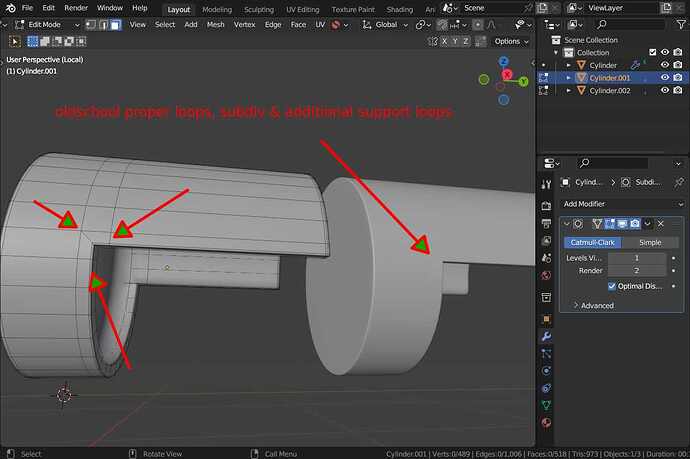Image resolution: width=690 pixels, height=459 pixels.
Task: Switch to the Shading workspace tab
Action: 400,9
